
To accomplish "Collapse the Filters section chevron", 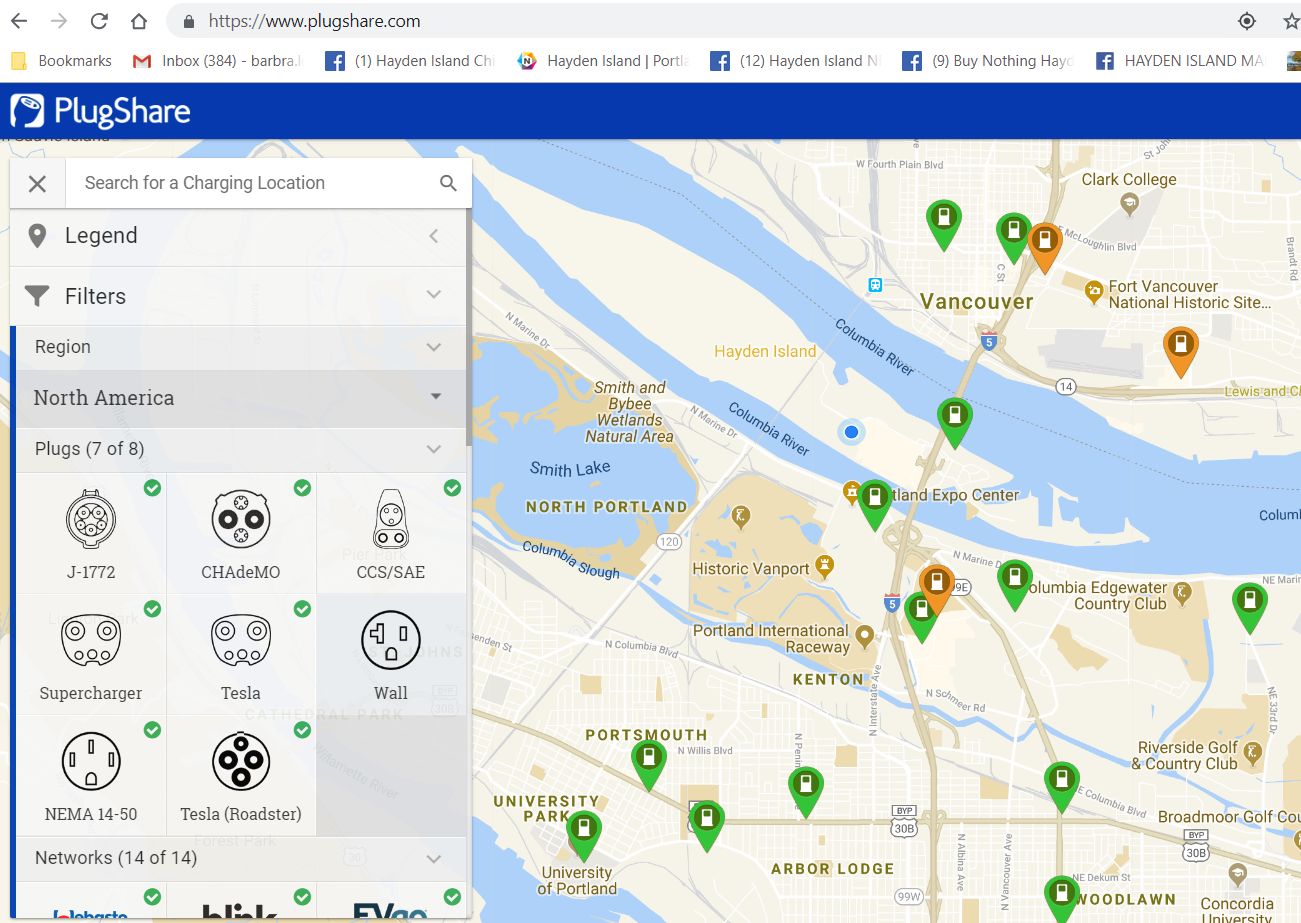I will click(434, 295).
